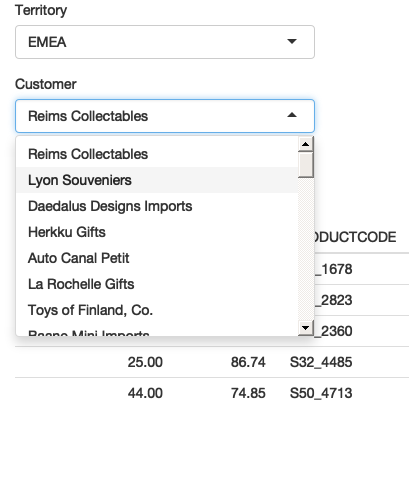This screenshot has width=409, height=500.
Task: Select Lyon Souveniers in the customer list
Action: [x=157, y=180]
